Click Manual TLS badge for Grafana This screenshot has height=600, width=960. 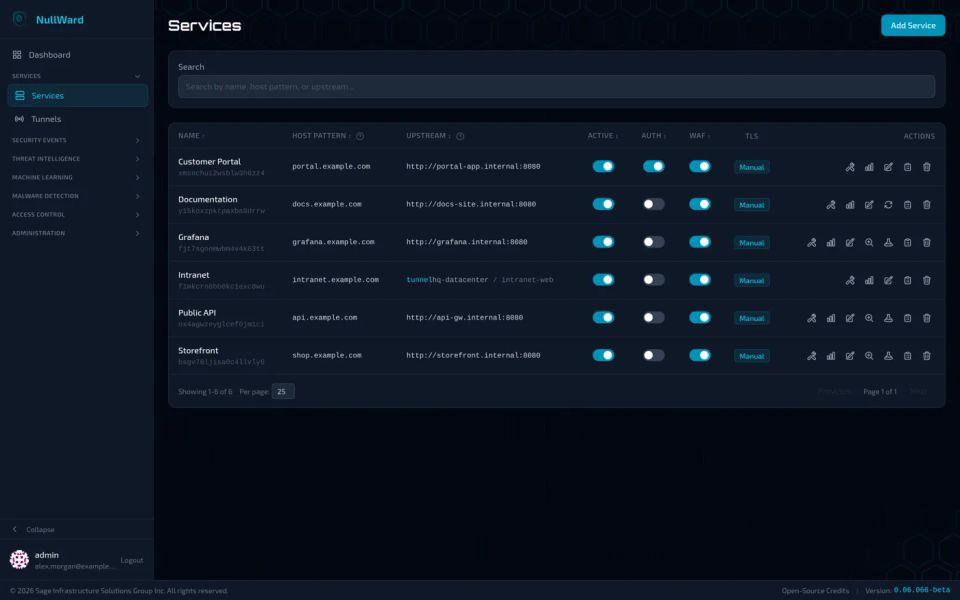[x=751, y=242]
